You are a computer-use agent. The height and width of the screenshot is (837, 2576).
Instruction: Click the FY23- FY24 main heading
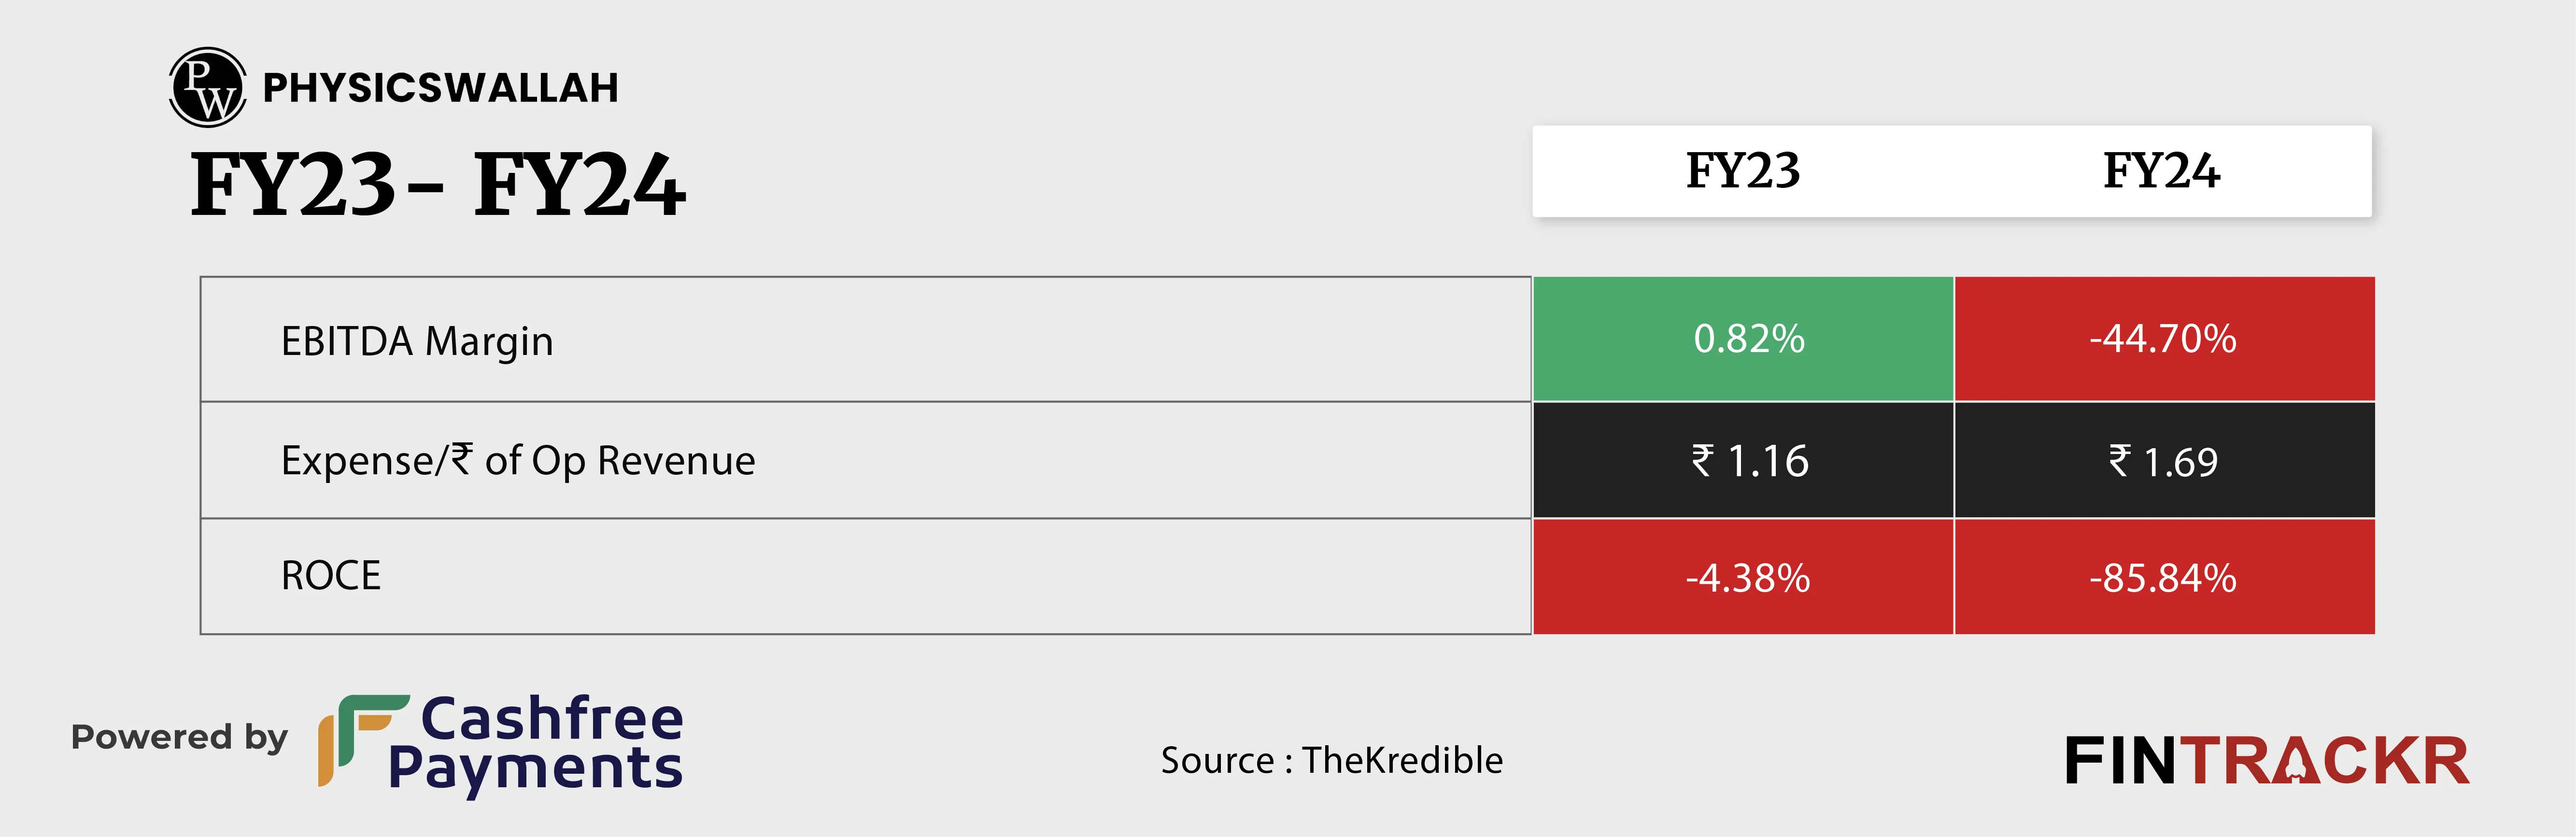438,184
